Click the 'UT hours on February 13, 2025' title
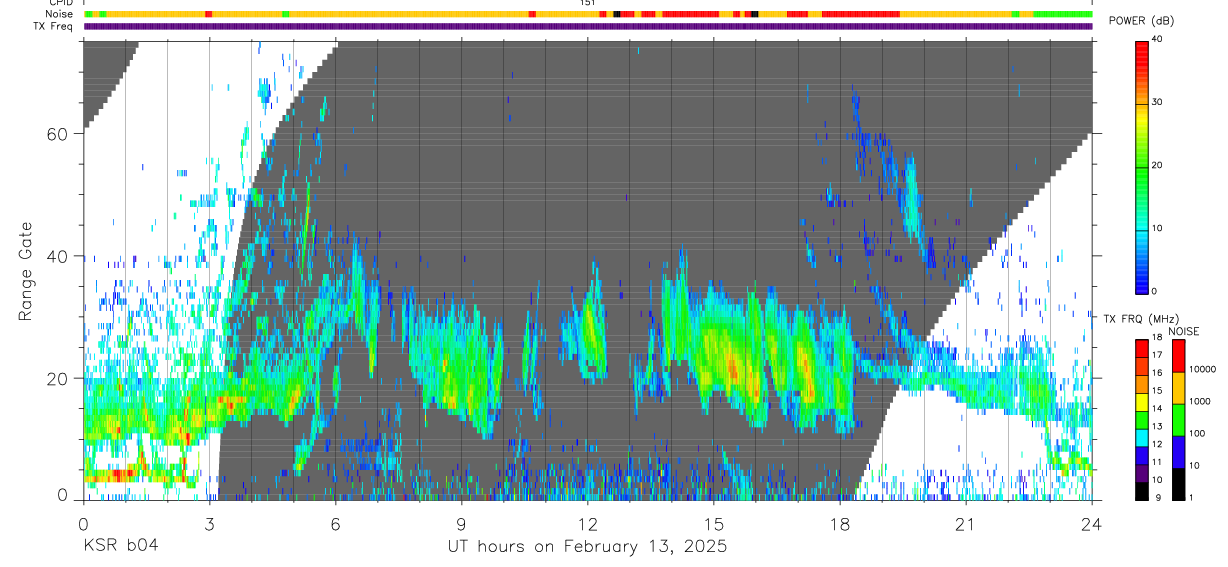 [587, 547]
